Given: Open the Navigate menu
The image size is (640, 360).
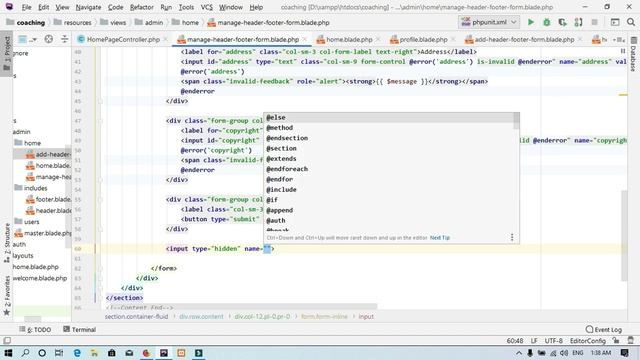Looking at the screenshot, I should (x=88, y=7).
